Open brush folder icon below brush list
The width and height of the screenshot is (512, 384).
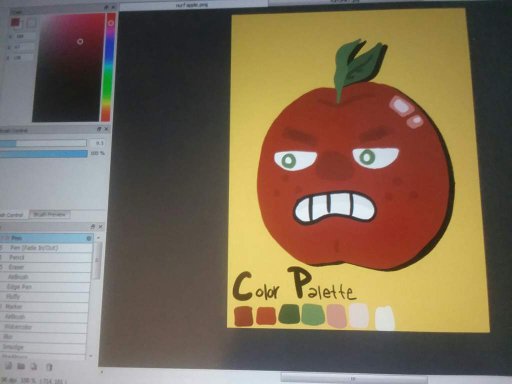21,366
